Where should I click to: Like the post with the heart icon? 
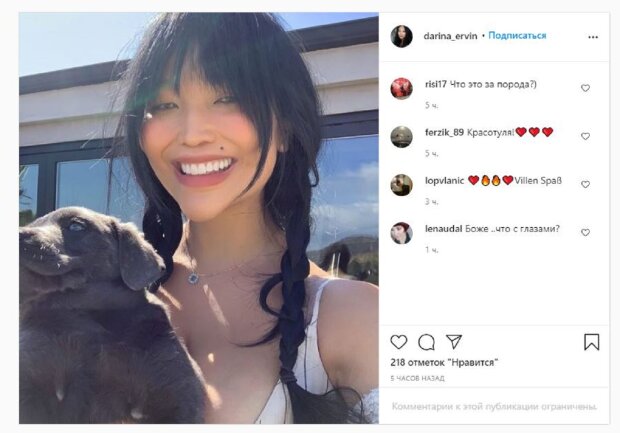[399, 342]
